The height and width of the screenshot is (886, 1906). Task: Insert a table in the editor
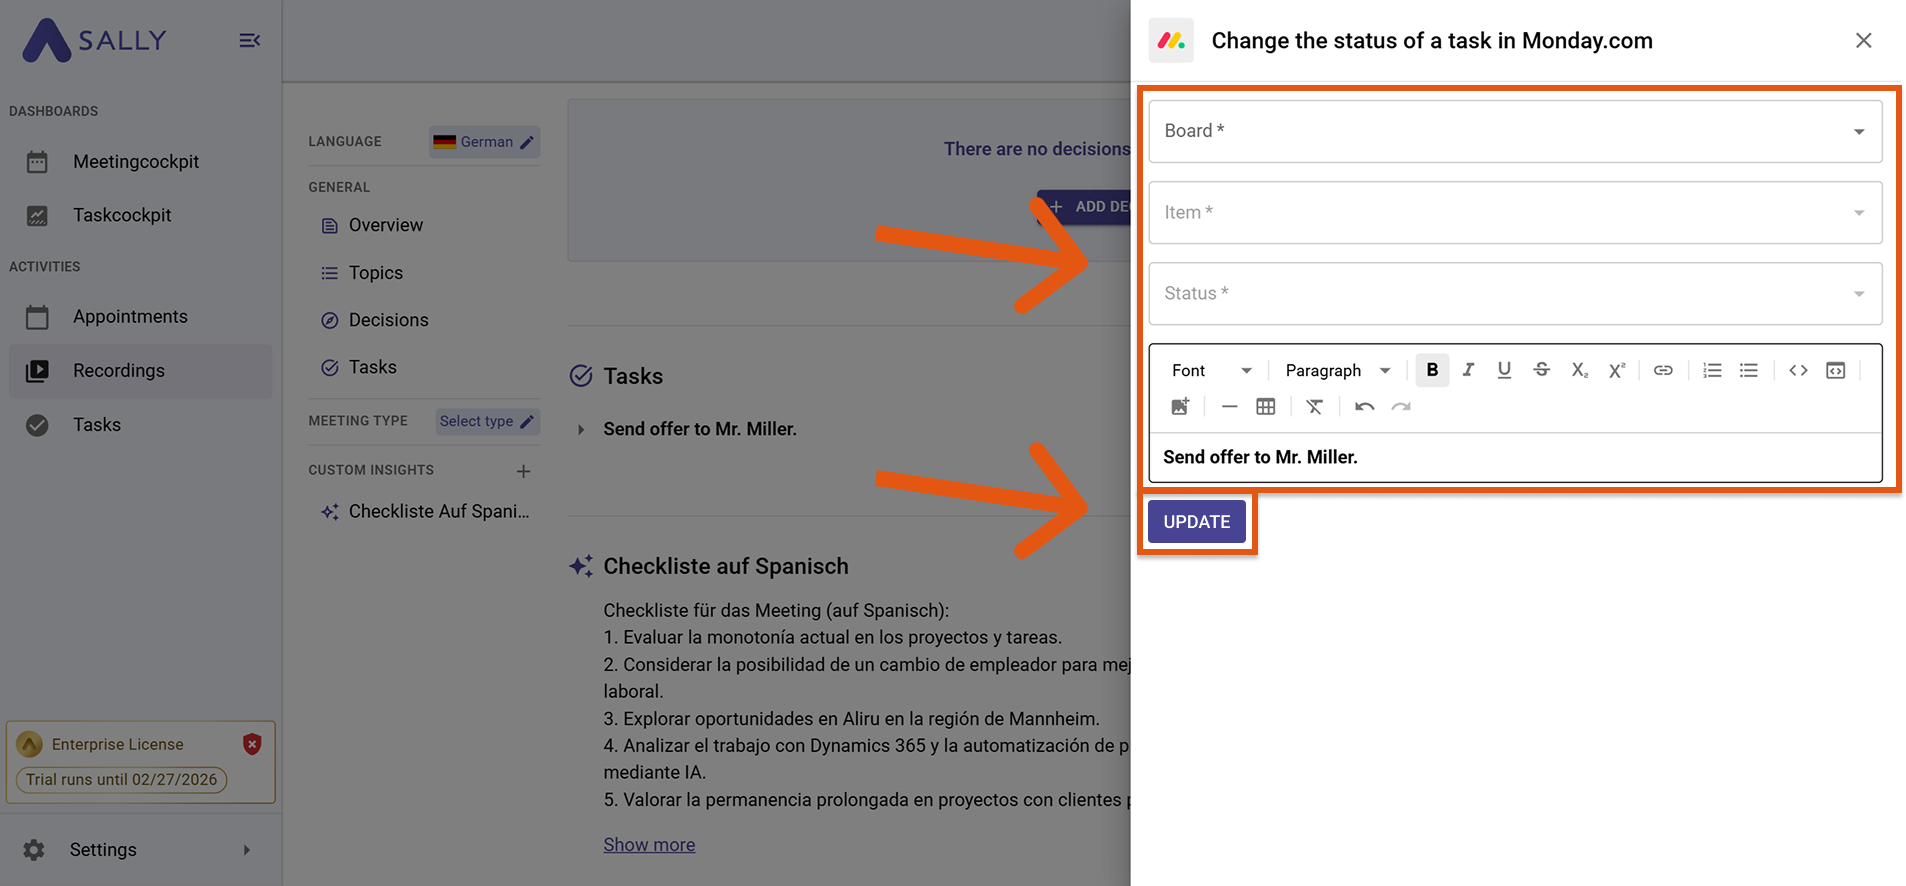click(1266, 406)
